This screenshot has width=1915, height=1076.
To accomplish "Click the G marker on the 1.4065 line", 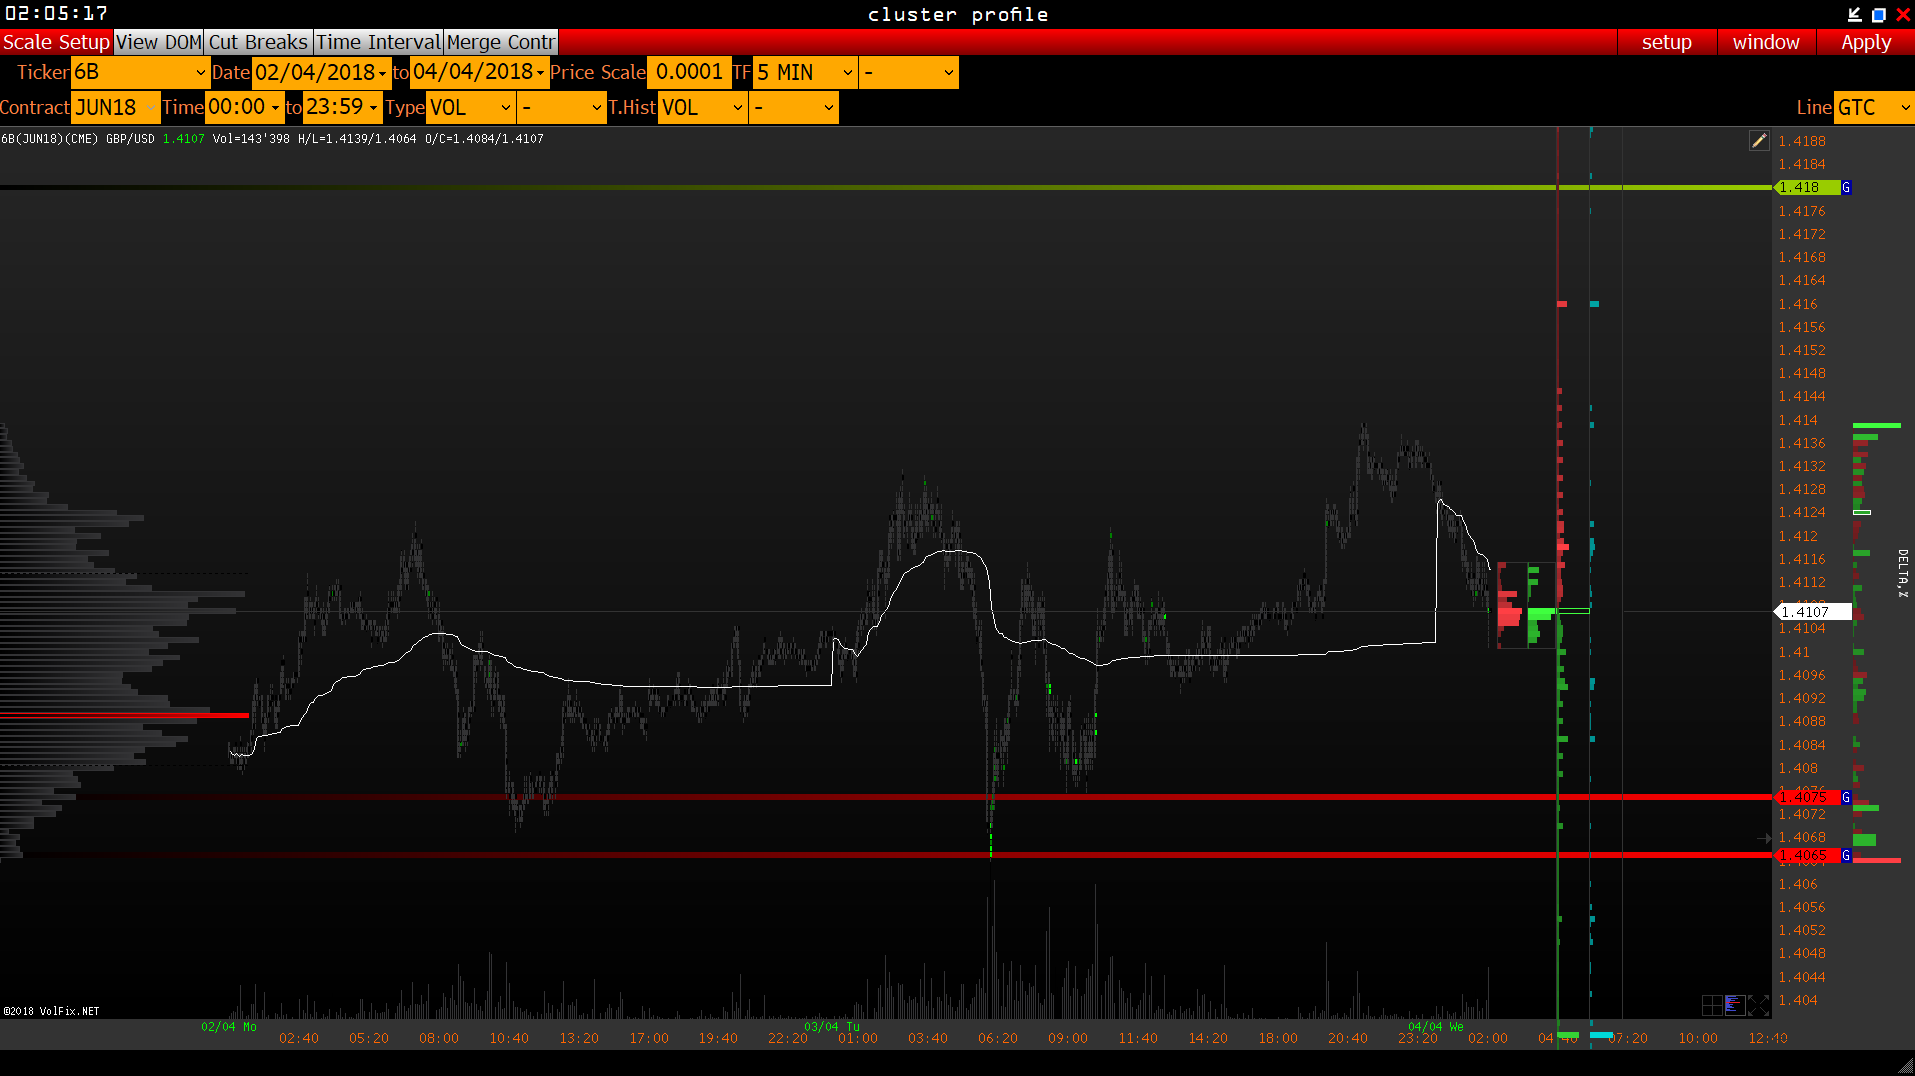I will (1846, 856).
